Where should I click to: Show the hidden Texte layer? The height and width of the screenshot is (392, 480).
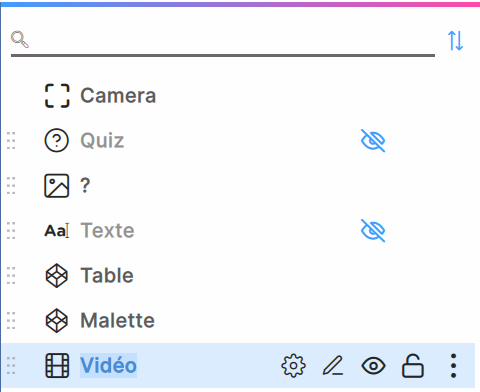tap(373, 231)
